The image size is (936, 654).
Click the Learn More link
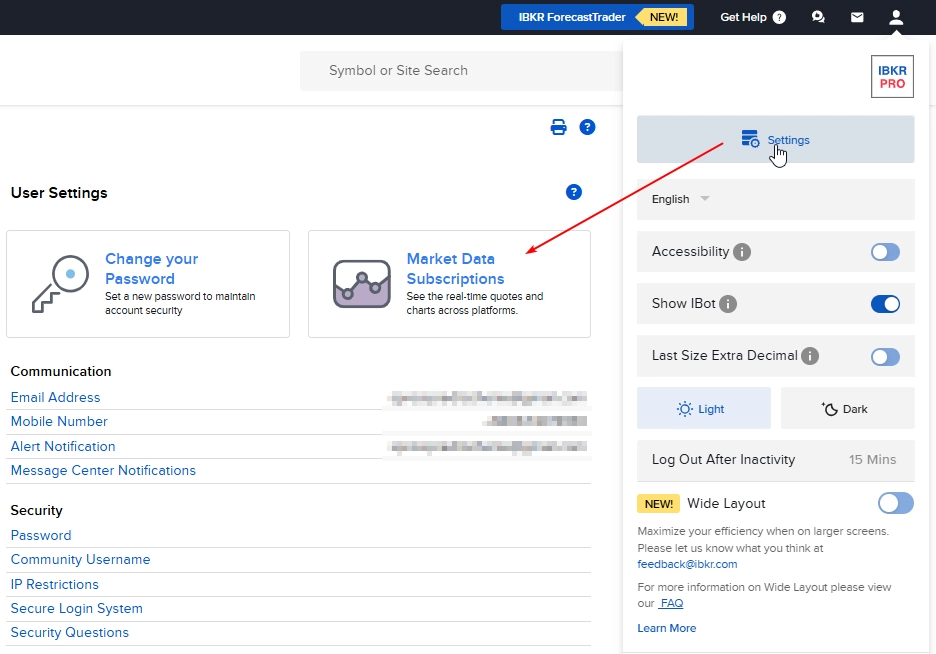point(666,627)
